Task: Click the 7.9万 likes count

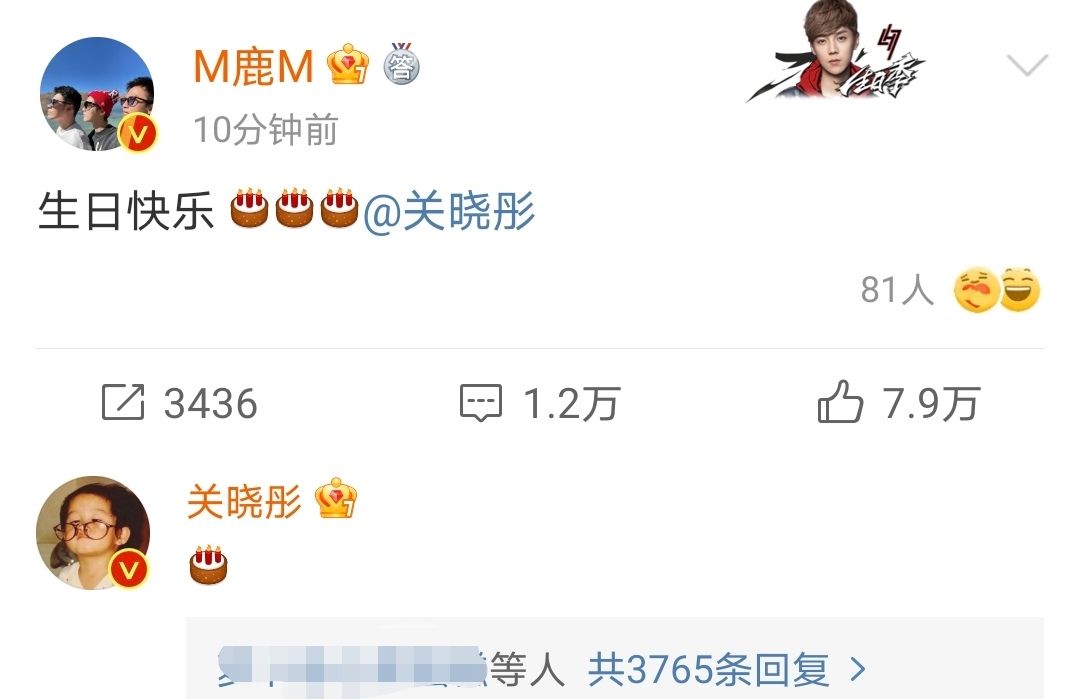Action: 931,403
